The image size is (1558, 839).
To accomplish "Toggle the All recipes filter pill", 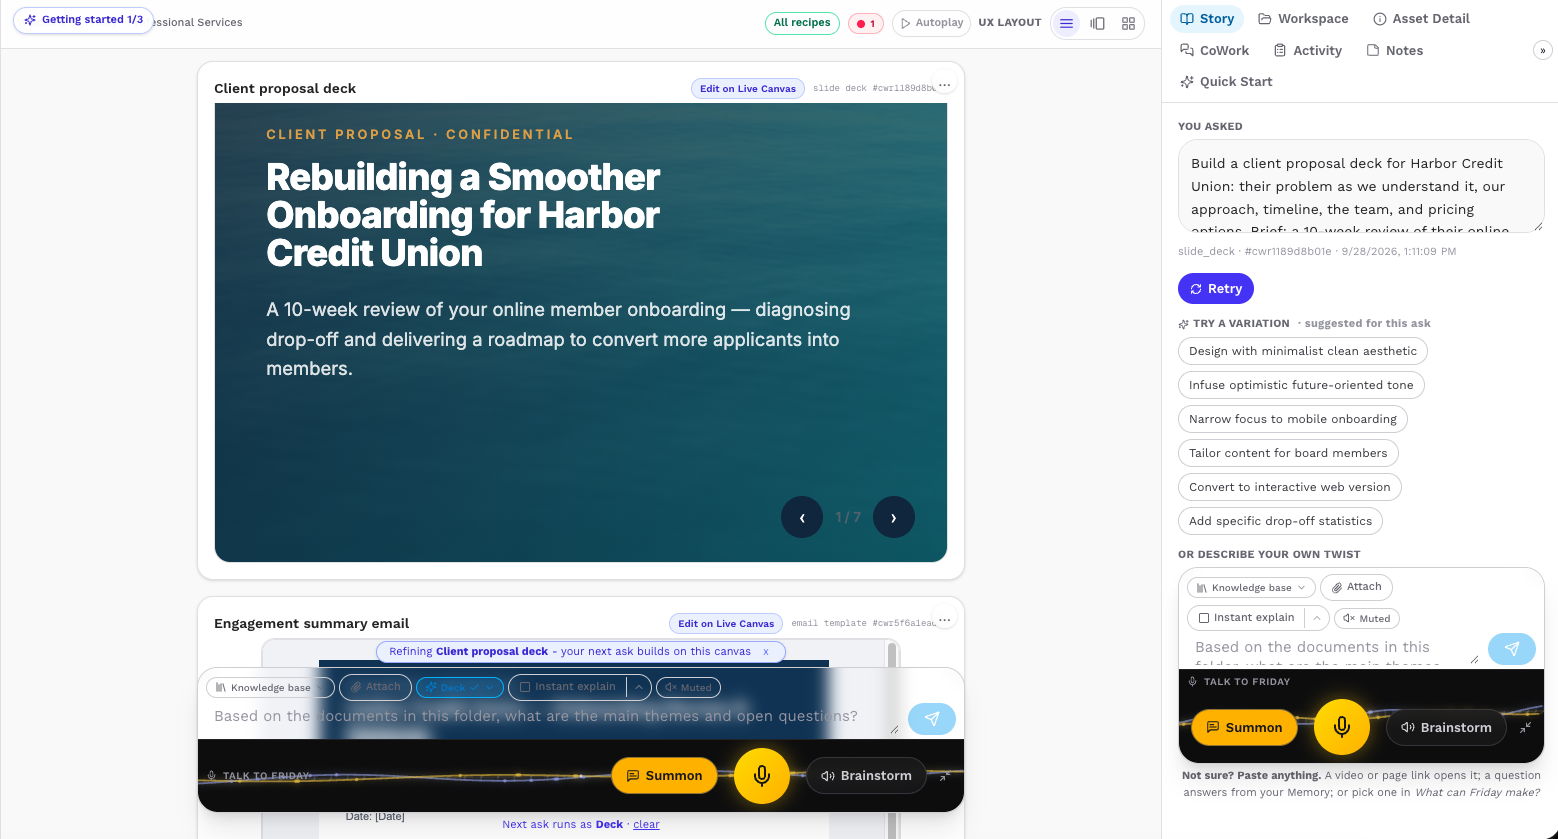I will (x=802, y=23).
